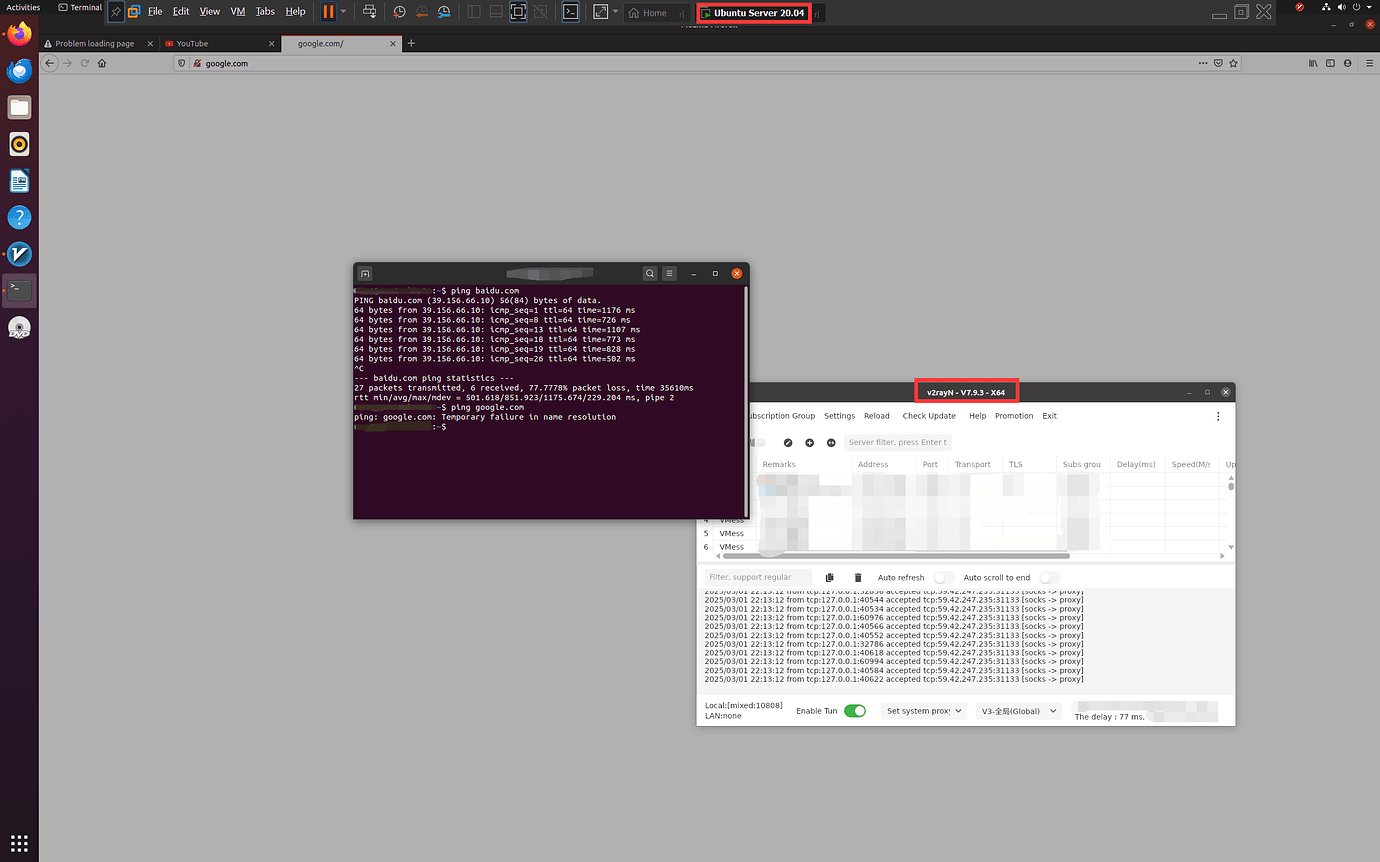The image size is (1380, 862).
Task: Click Reload in v2rayN menu
Action: click(x=877, y=416)
